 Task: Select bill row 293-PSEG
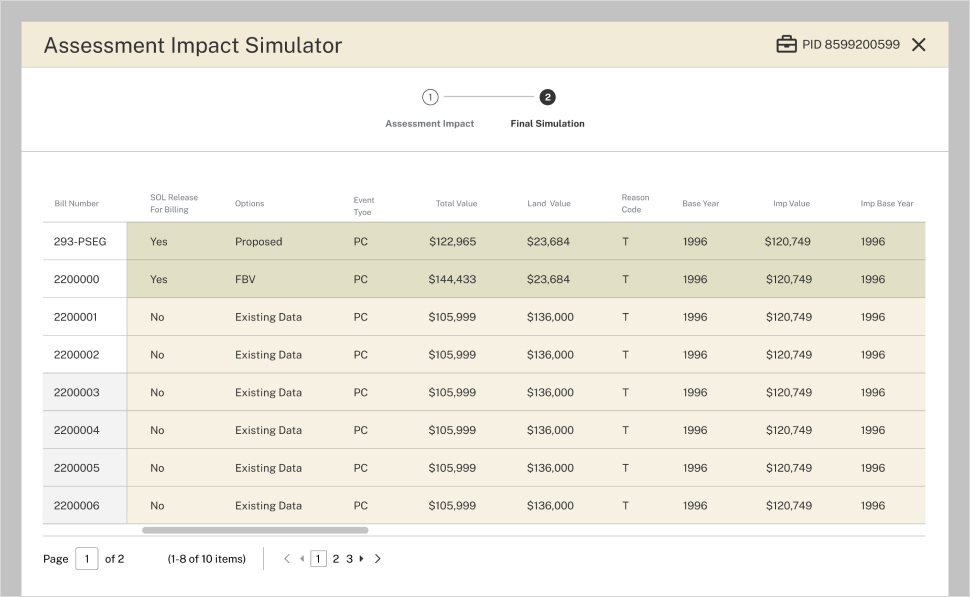point(80,242)
